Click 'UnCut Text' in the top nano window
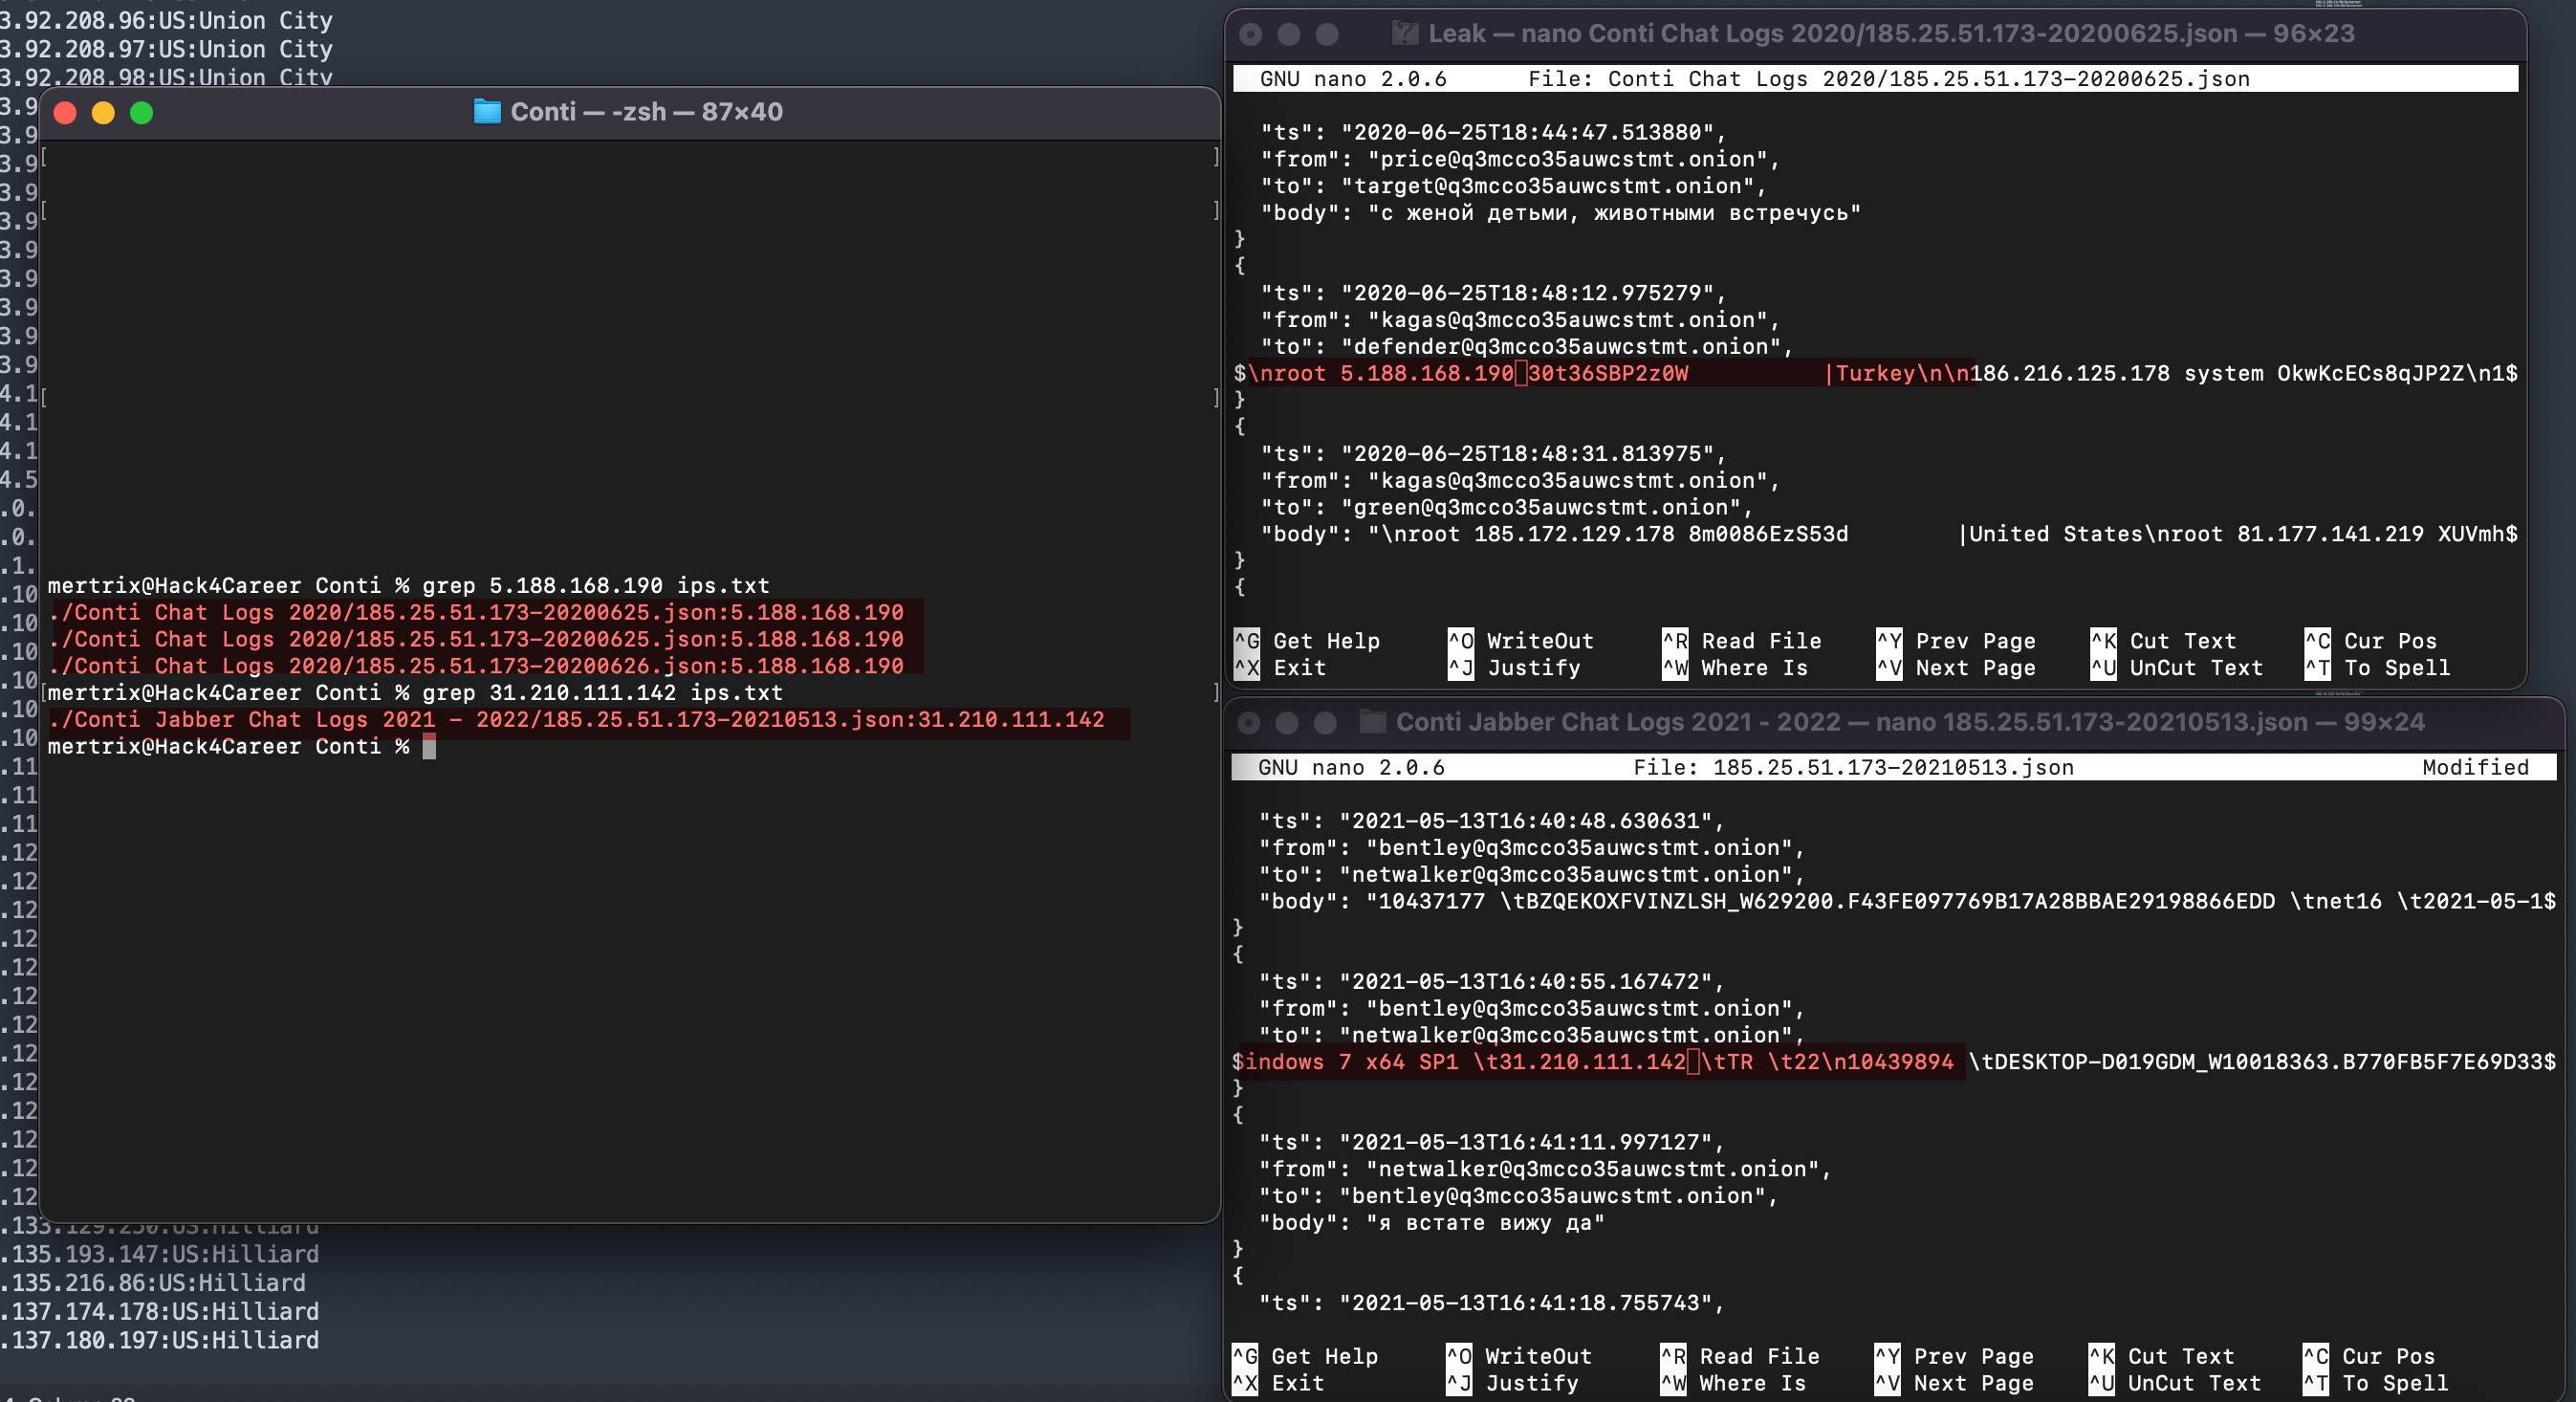Viewport: 2576px width, 1402px height. click(2196, 668)
